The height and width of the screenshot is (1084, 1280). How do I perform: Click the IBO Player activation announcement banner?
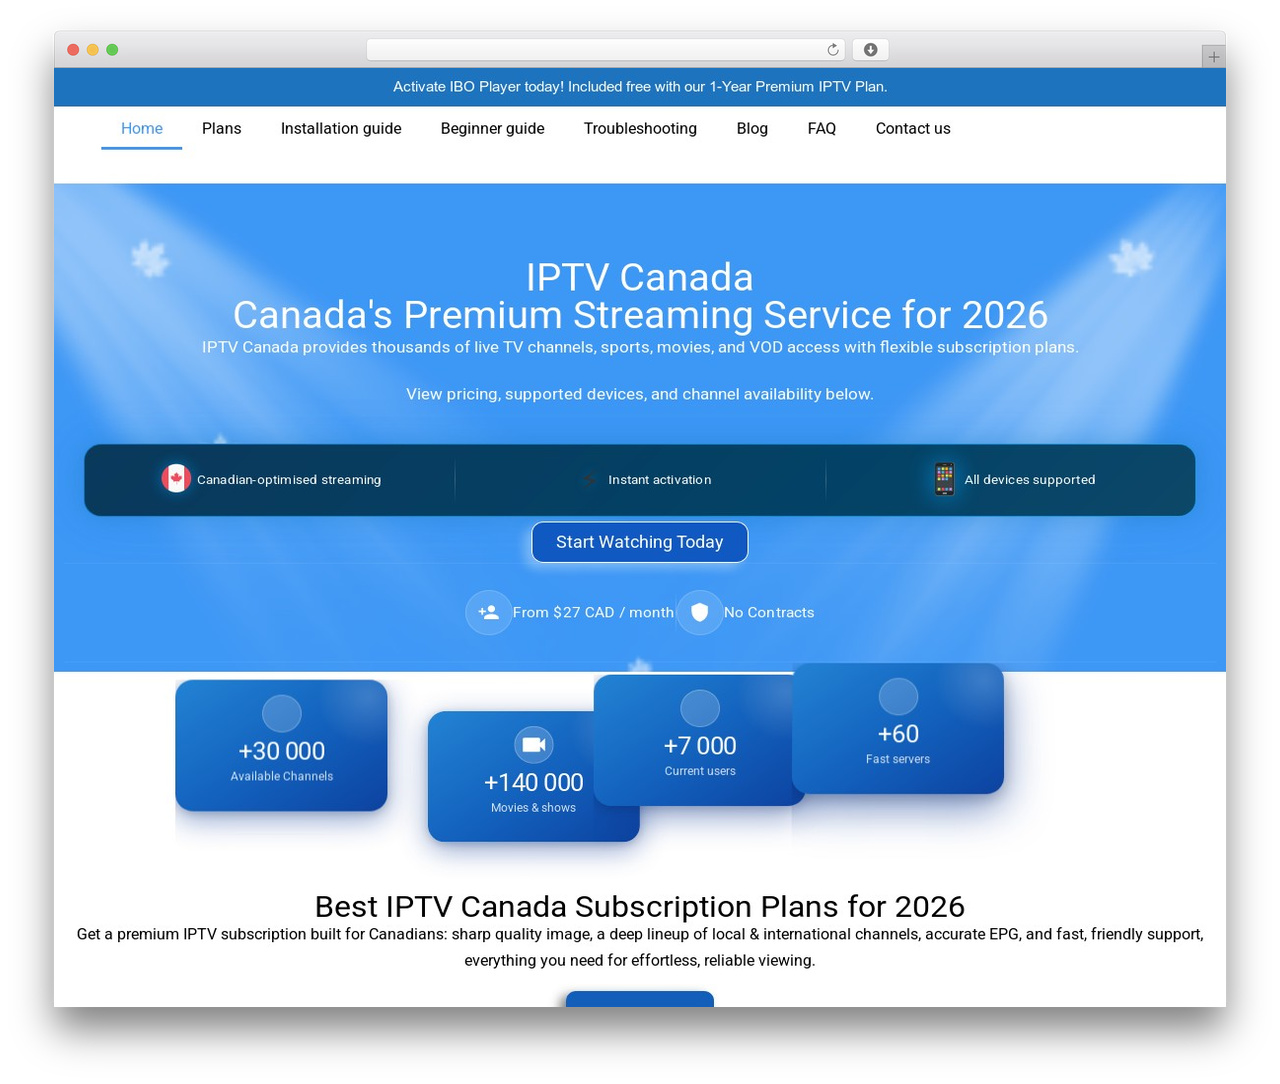pyautogui.click(x=640, y=87)
